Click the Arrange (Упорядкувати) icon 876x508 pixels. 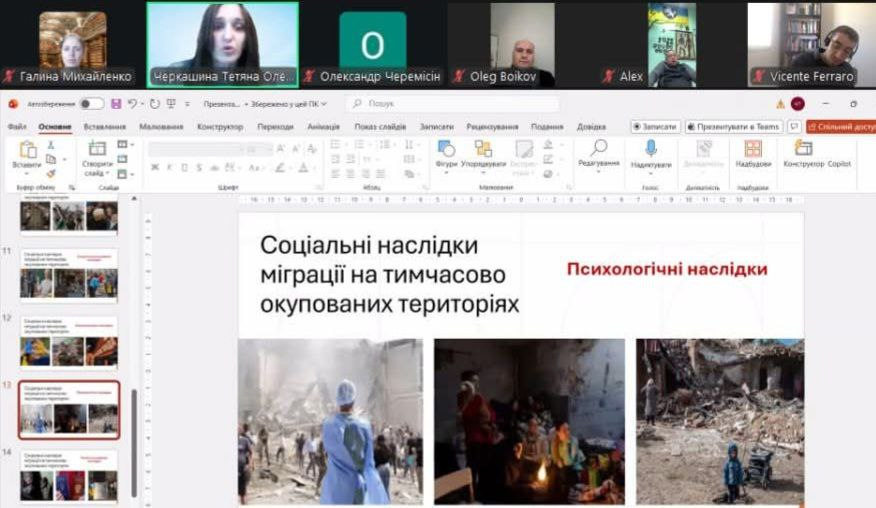click(483, 150)
